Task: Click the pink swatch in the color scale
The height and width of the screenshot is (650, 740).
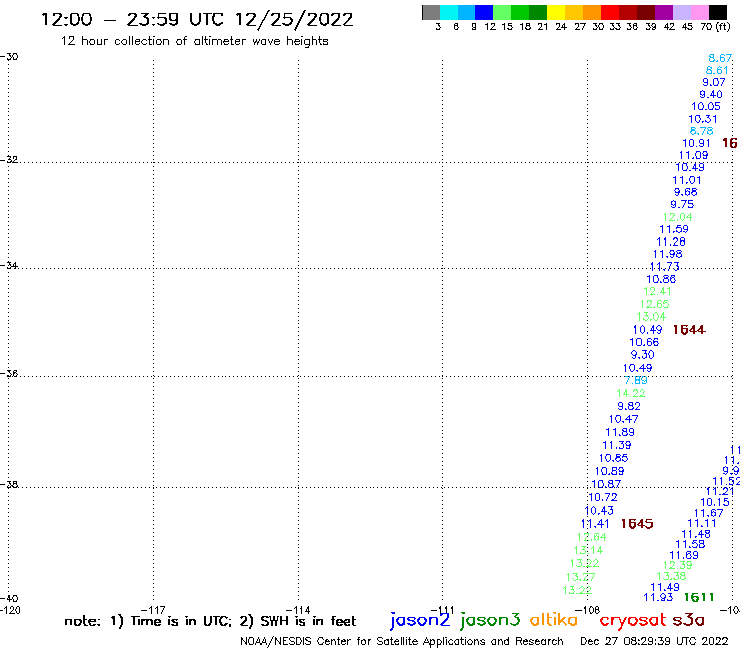Action: pos(699,12)
